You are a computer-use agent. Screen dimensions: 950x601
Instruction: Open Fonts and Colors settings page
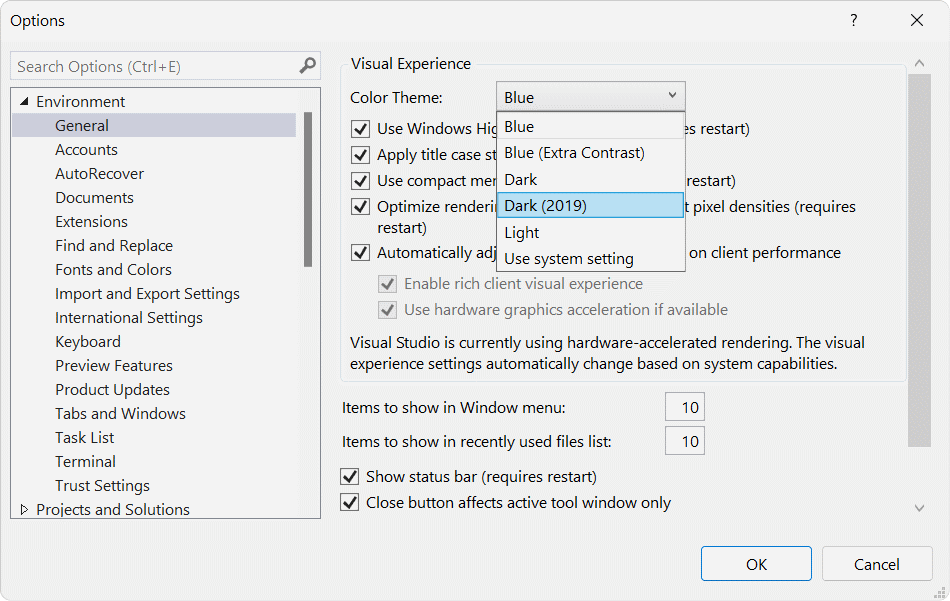pyautogui.click(x=113, y=270)
